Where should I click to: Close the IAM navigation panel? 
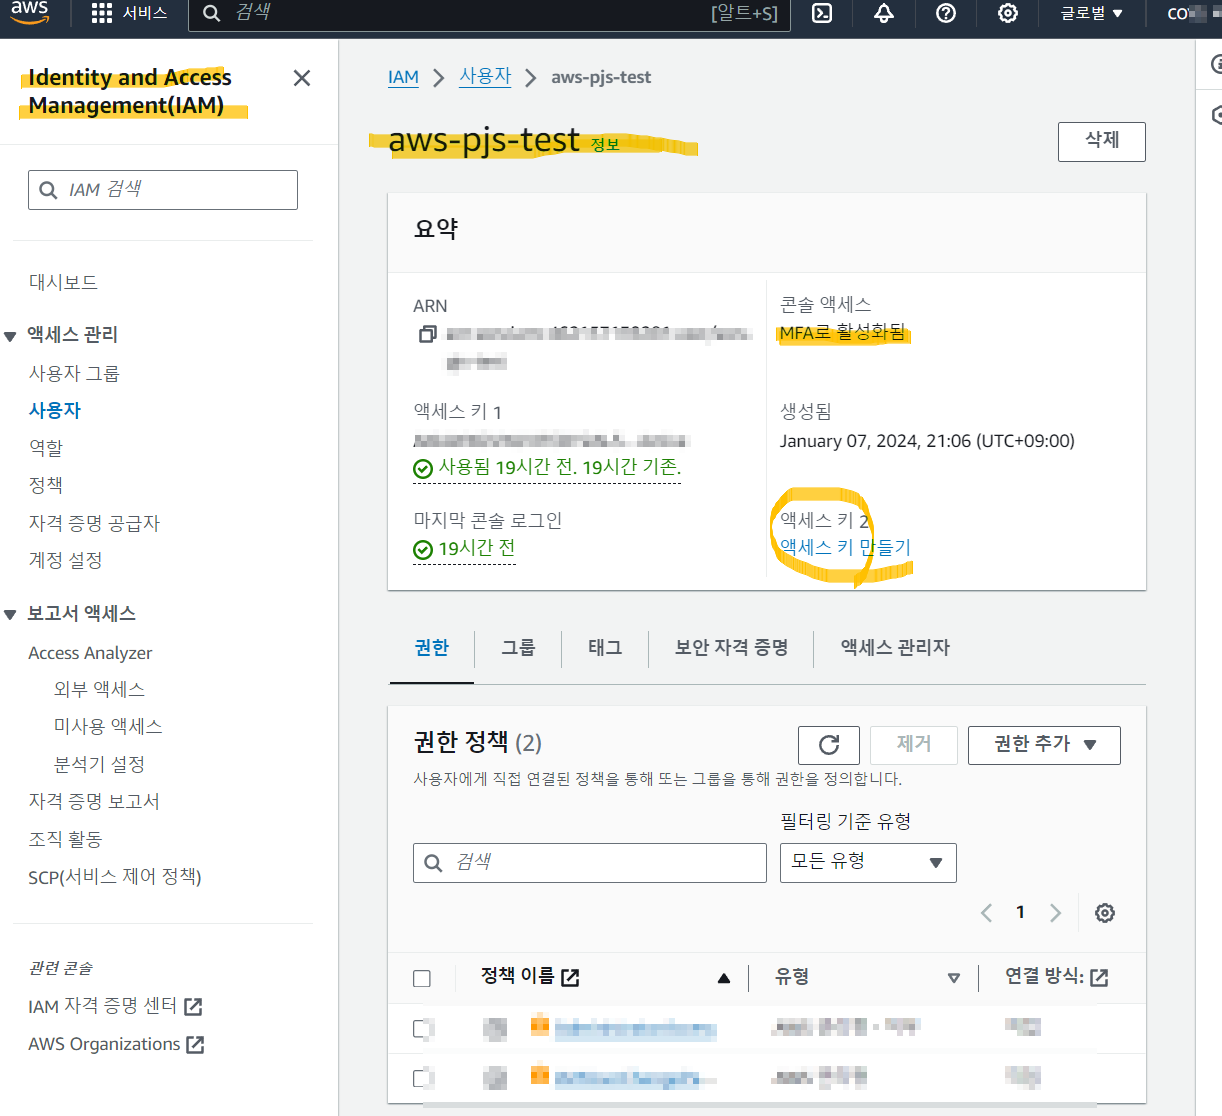(302, 78)
